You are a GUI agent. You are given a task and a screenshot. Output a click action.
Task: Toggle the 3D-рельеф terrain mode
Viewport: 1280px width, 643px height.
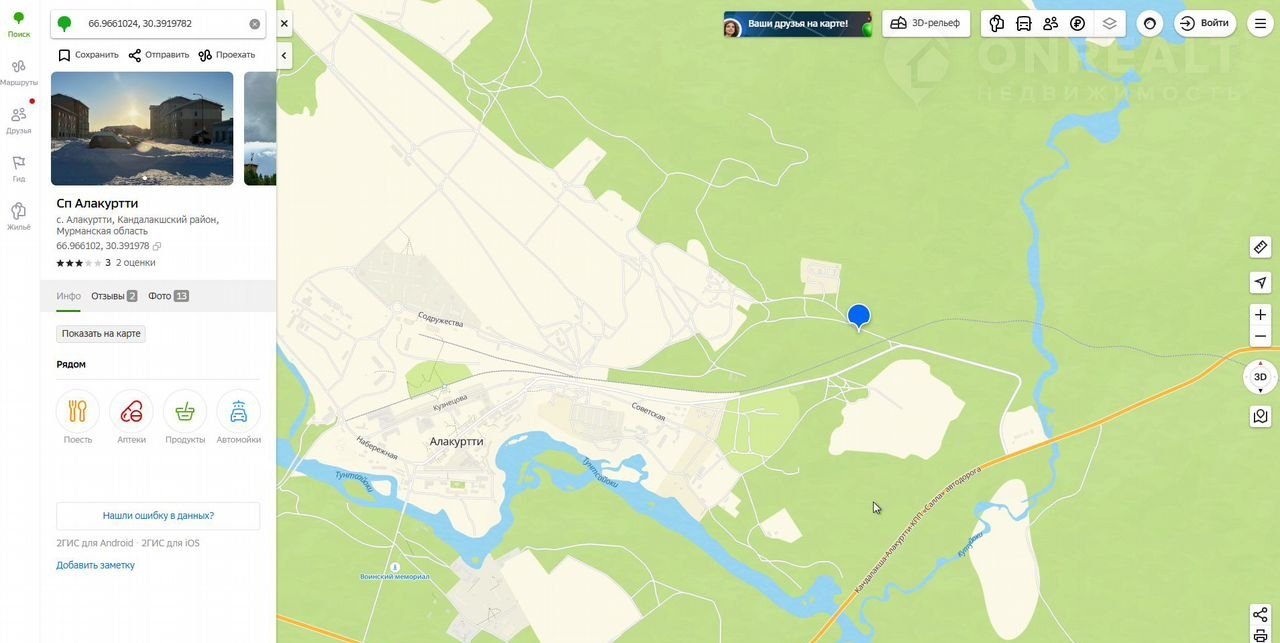(x=925, y=23)
